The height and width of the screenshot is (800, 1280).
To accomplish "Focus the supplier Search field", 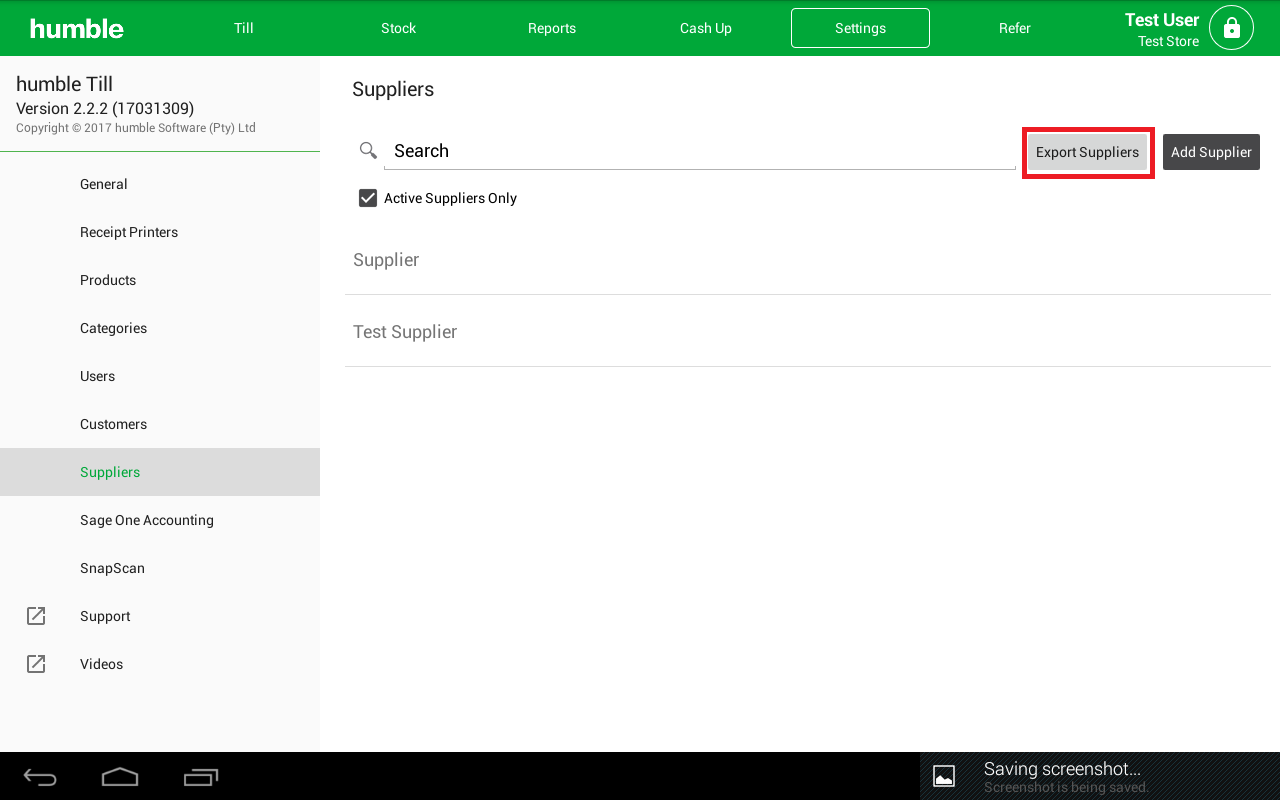I will click(700, 151).
